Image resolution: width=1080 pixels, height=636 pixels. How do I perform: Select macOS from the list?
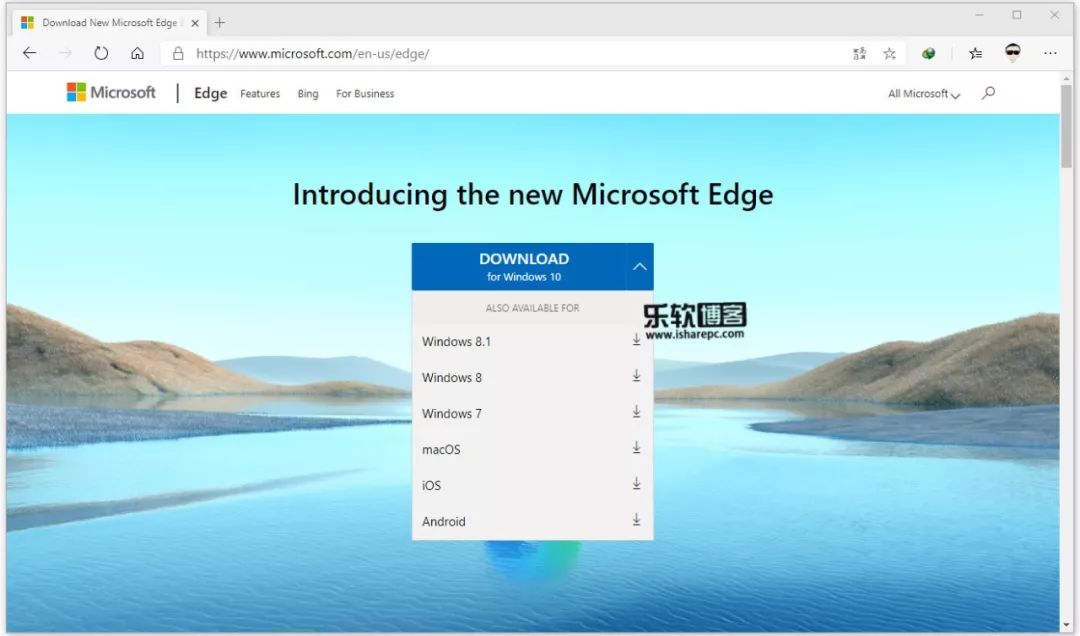pyautogui.click(x=532, y=449)
